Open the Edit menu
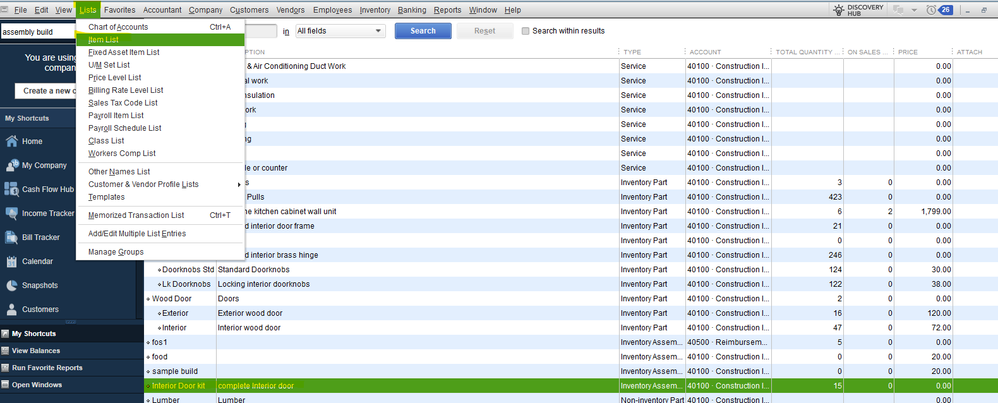Screen dimensions: 998x403 [x=41, y=10]
